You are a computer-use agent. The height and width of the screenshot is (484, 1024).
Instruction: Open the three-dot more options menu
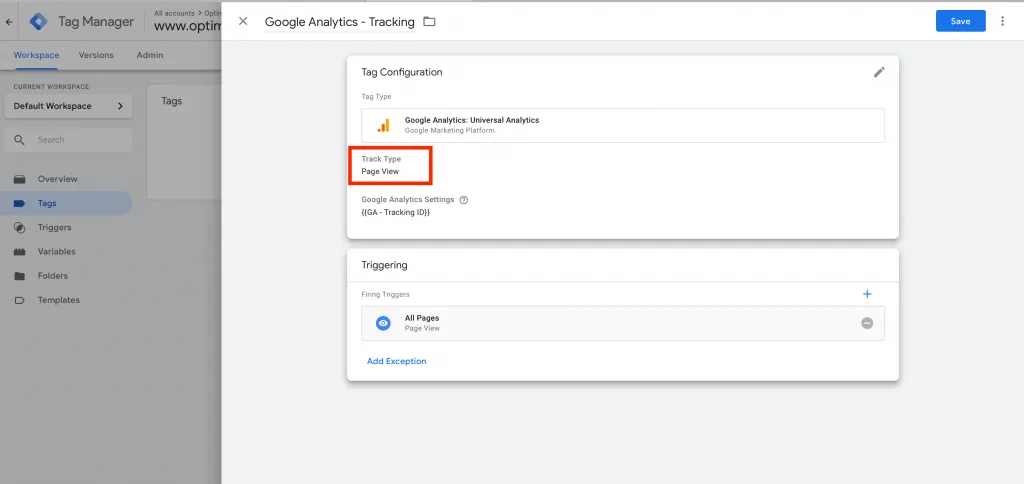point(1002,21)
